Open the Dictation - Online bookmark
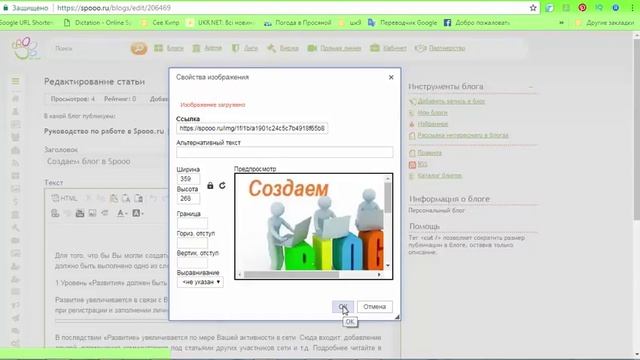Image resolution: width=640 pixels, height=360 pixels. pyautogui.click(x=98, y=23)
